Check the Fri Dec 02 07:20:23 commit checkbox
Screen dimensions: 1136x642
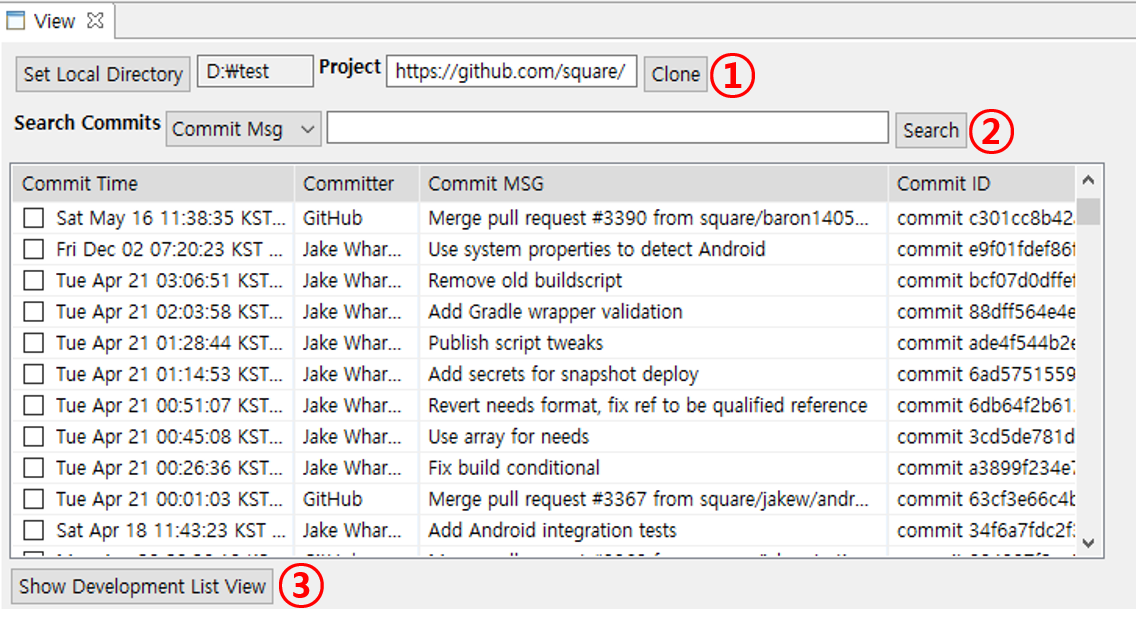point(33,249)
